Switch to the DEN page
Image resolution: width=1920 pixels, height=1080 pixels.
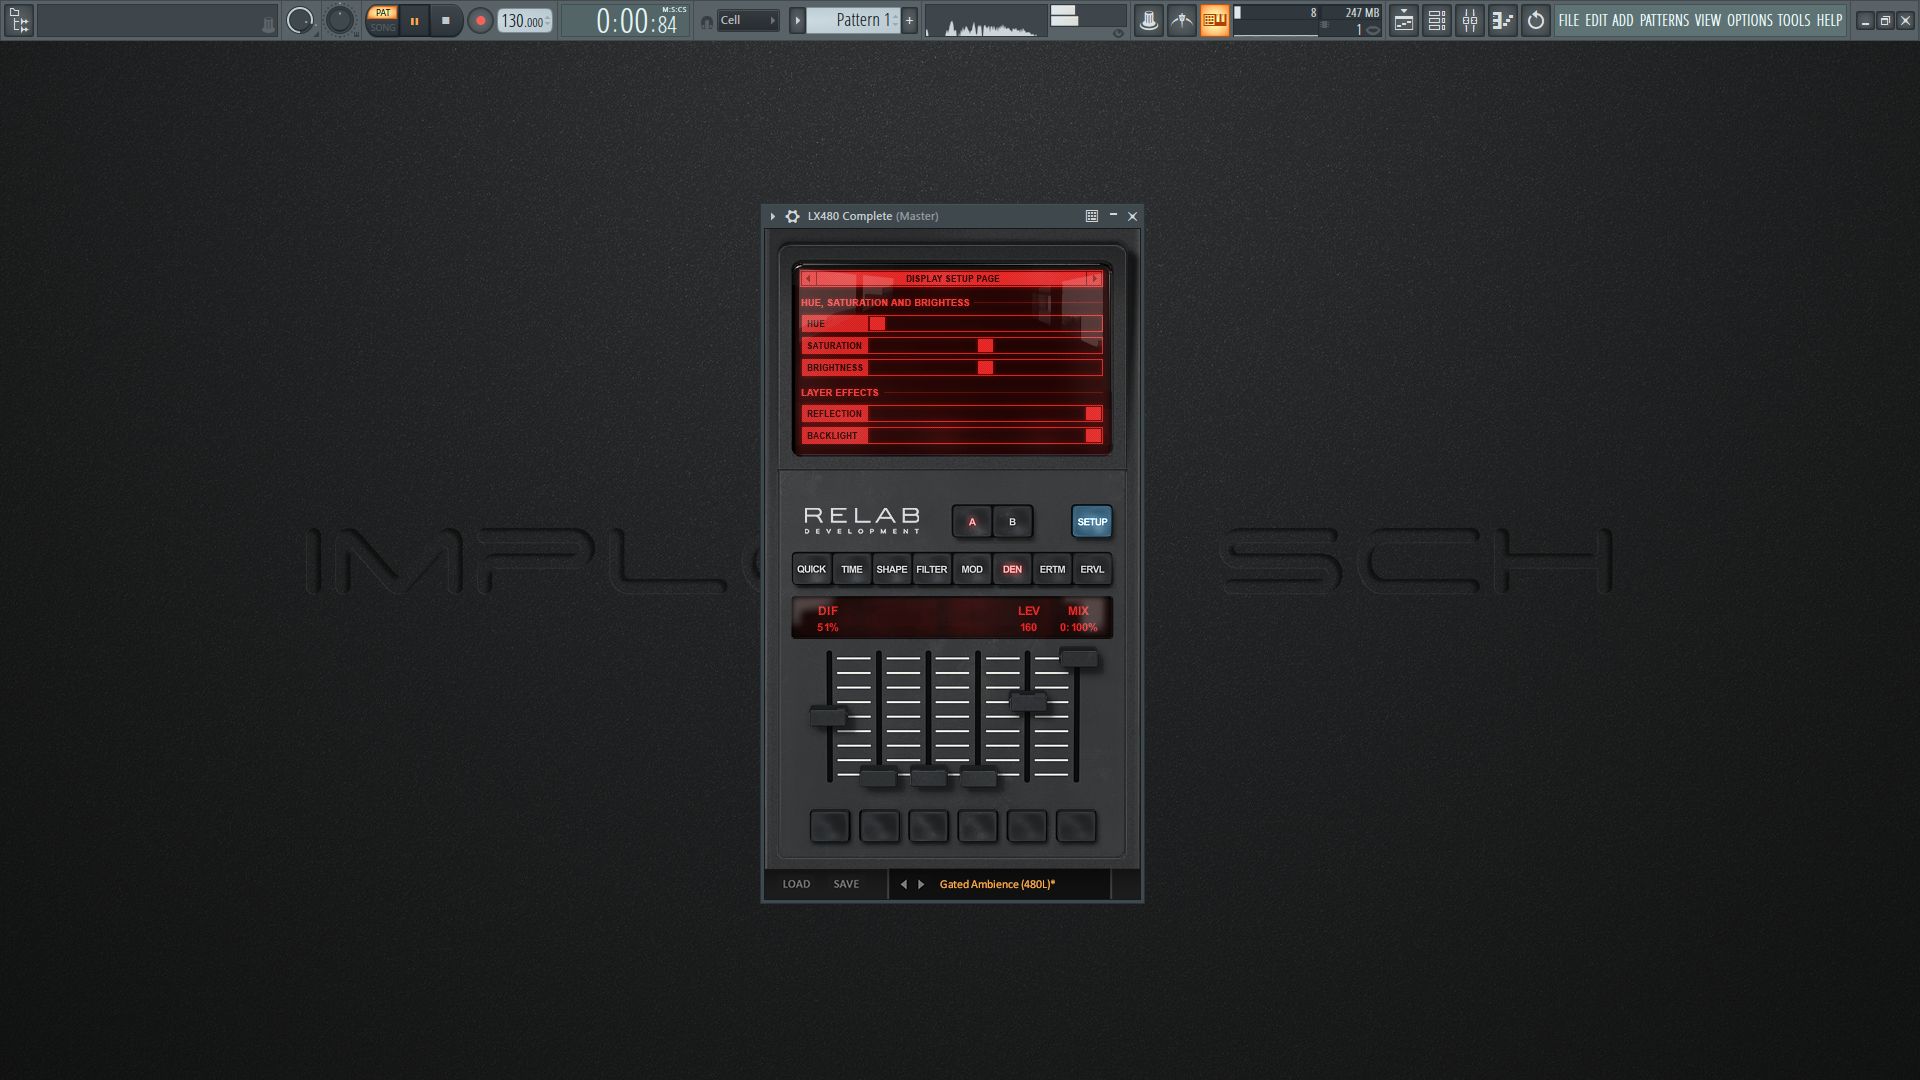click(1012, 570)
